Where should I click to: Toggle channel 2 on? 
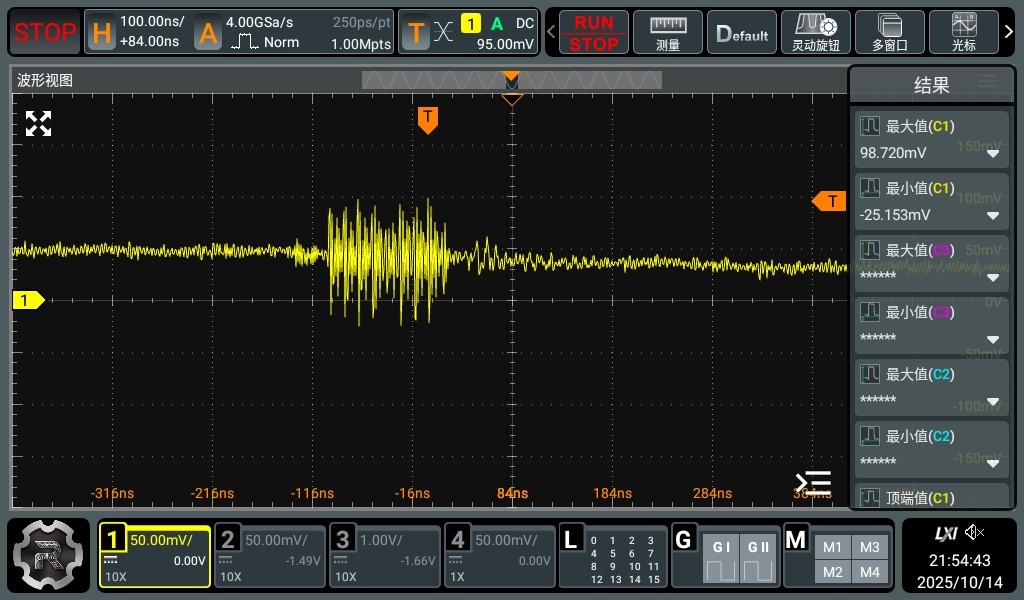271,556
